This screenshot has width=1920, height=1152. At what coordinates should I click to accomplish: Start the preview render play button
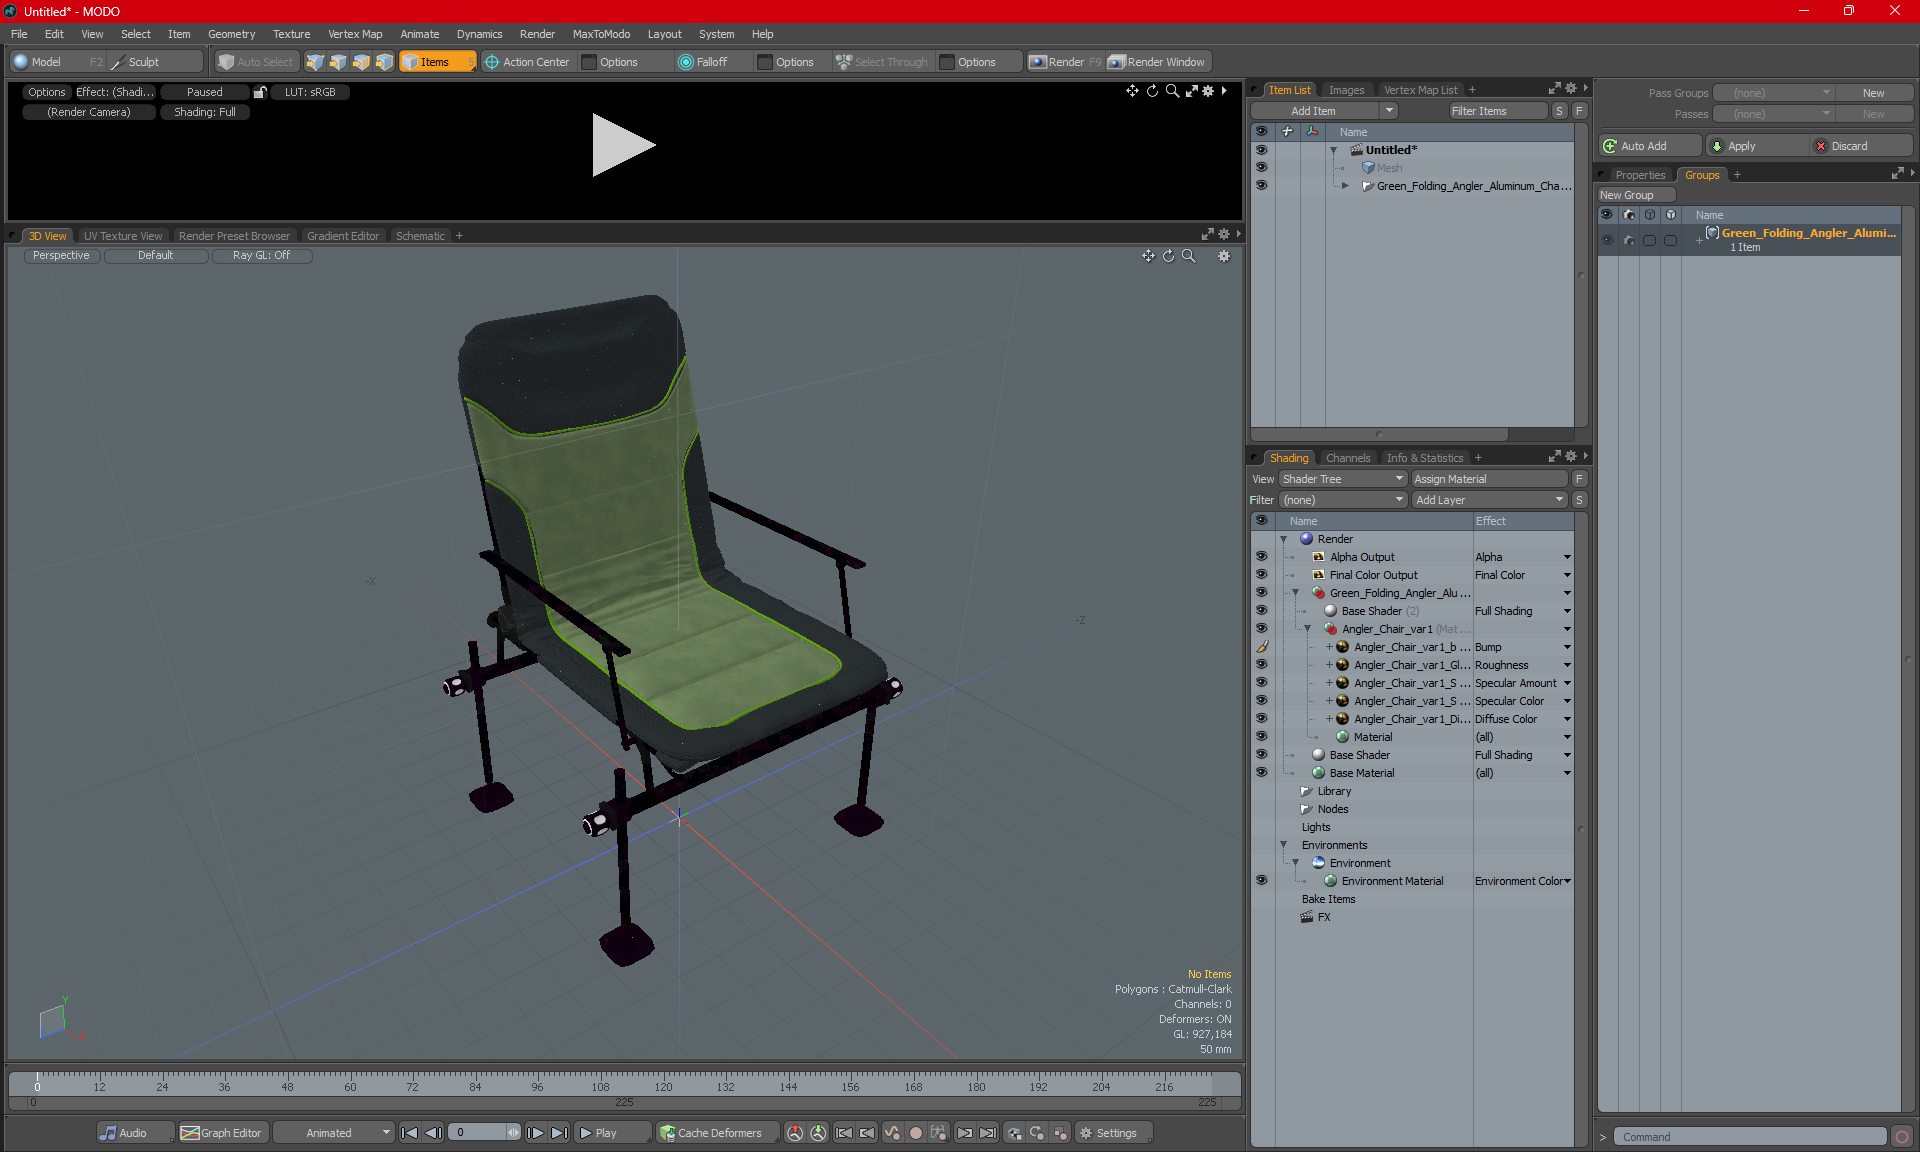(623, 145)
